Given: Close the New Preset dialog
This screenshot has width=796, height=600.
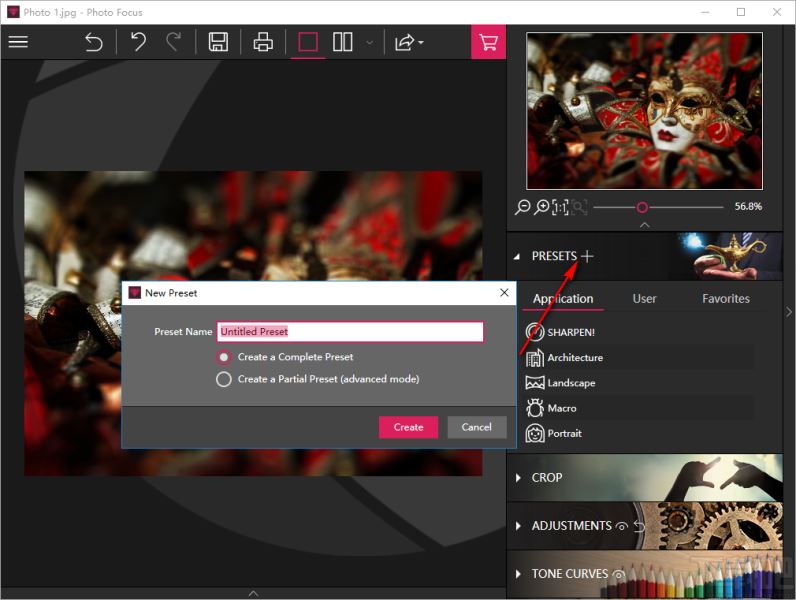Looking at the screenshot, I should (504, 292).
